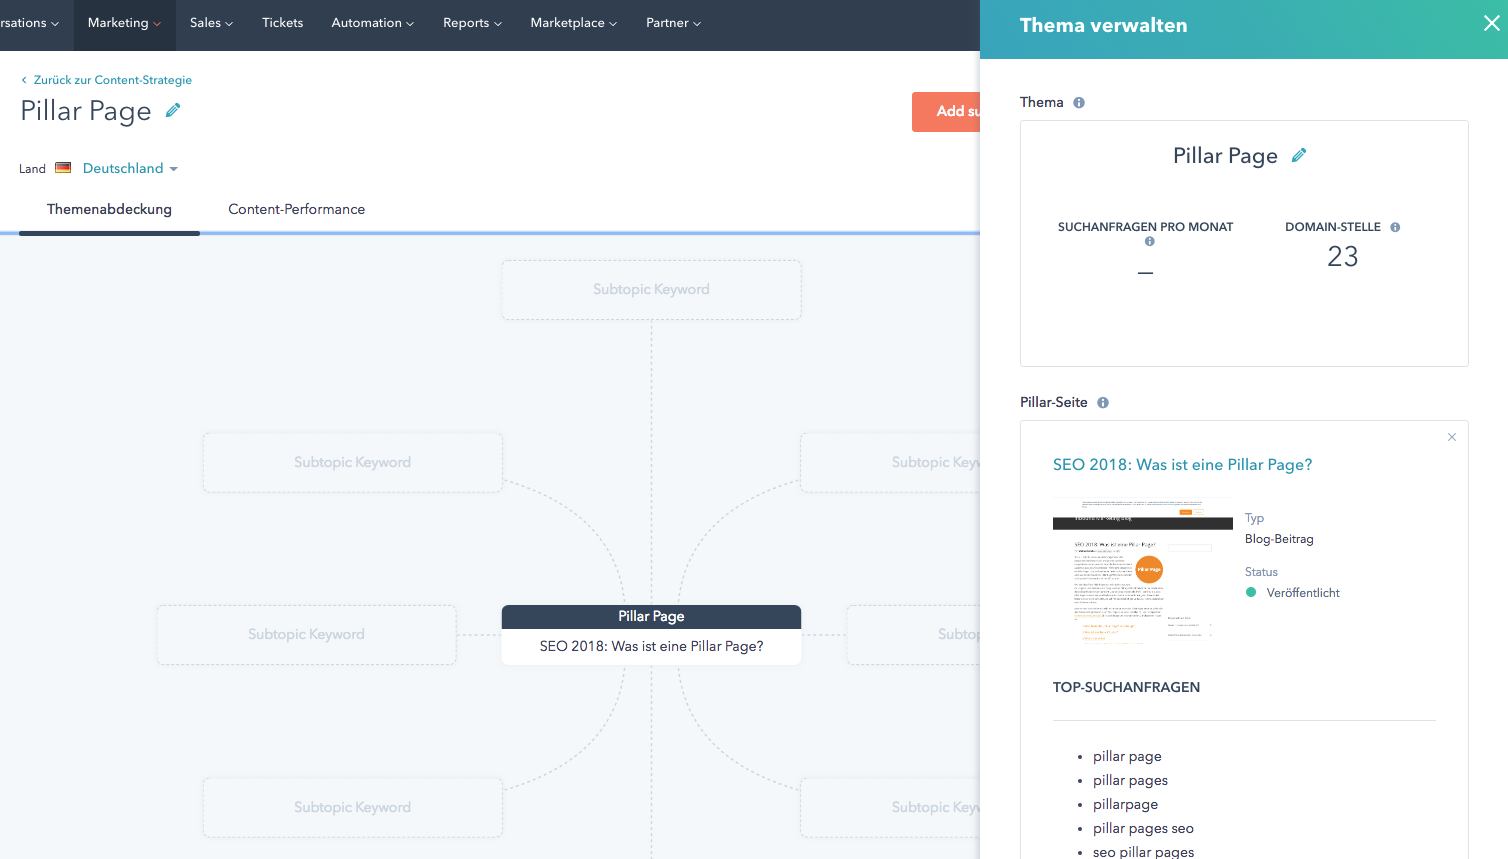Image resolution: width=1508 pixels, height=859 pixels.
Task: Switch to the Themenabdeckung tab
Action: [x=109, y=209]
